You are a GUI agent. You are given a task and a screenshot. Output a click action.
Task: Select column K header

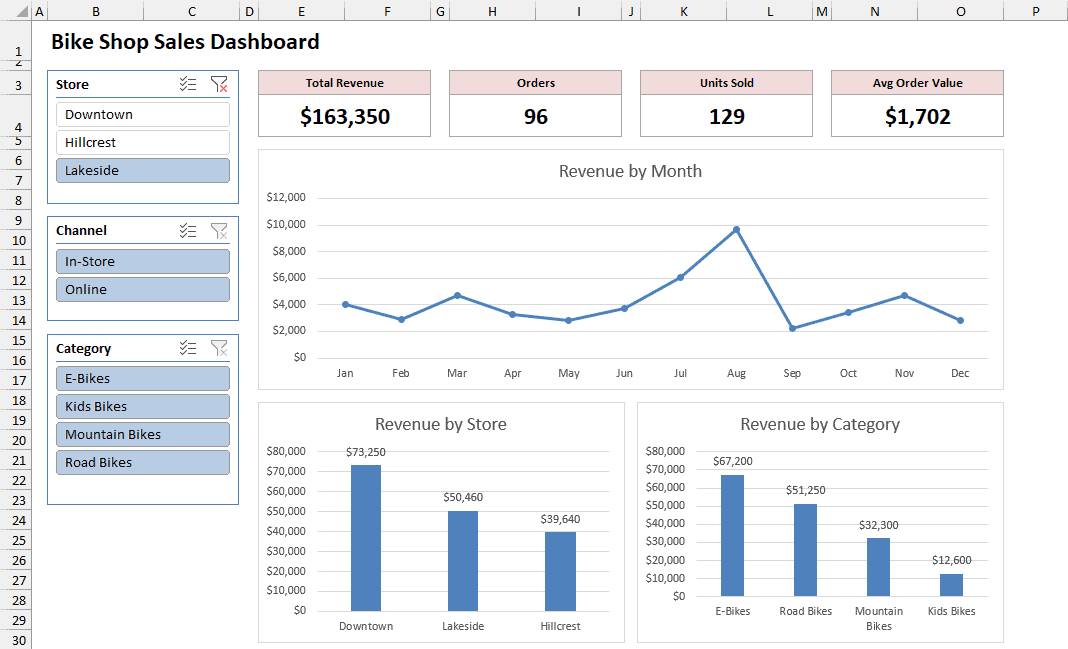684,11
